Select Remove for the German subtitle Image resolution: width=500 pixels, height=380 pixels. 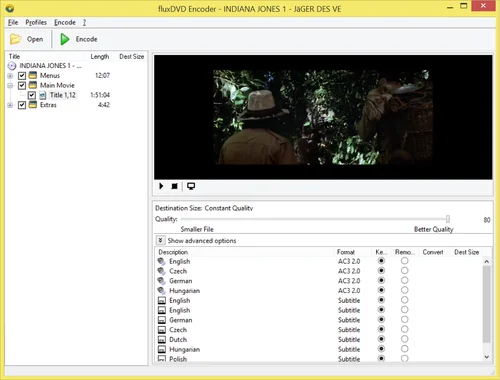coord(404,319)
